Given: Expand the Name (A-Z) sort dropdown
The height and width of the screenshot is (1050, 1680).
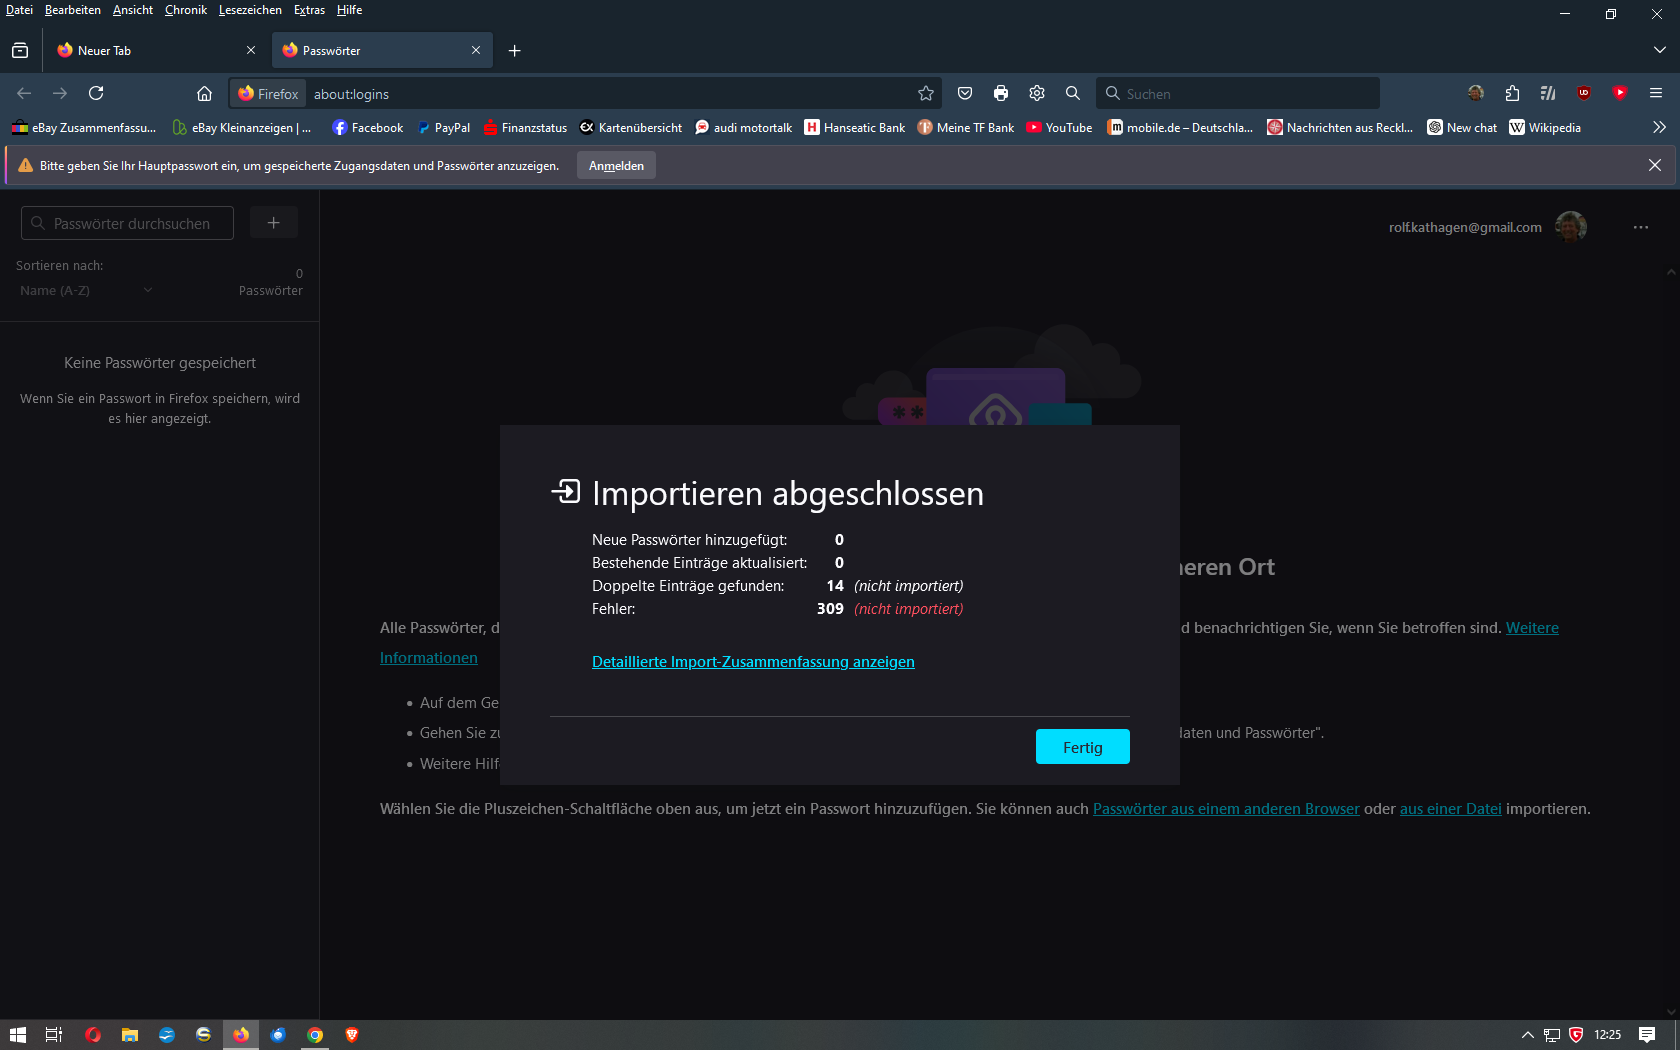Looking at the screenshot, I should [86, 290].
